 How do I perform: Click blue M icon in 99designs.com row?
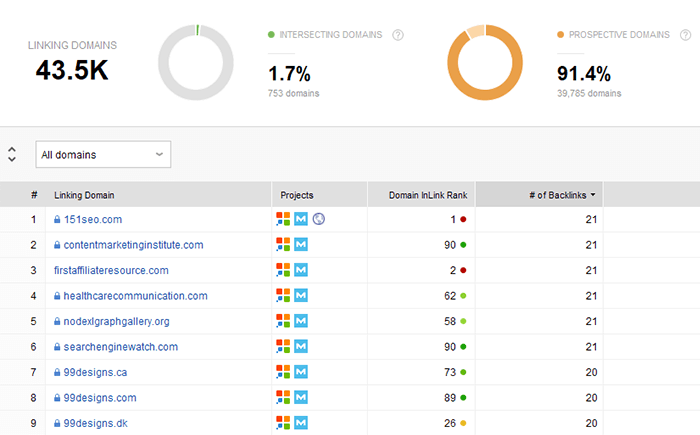[301, 397]
